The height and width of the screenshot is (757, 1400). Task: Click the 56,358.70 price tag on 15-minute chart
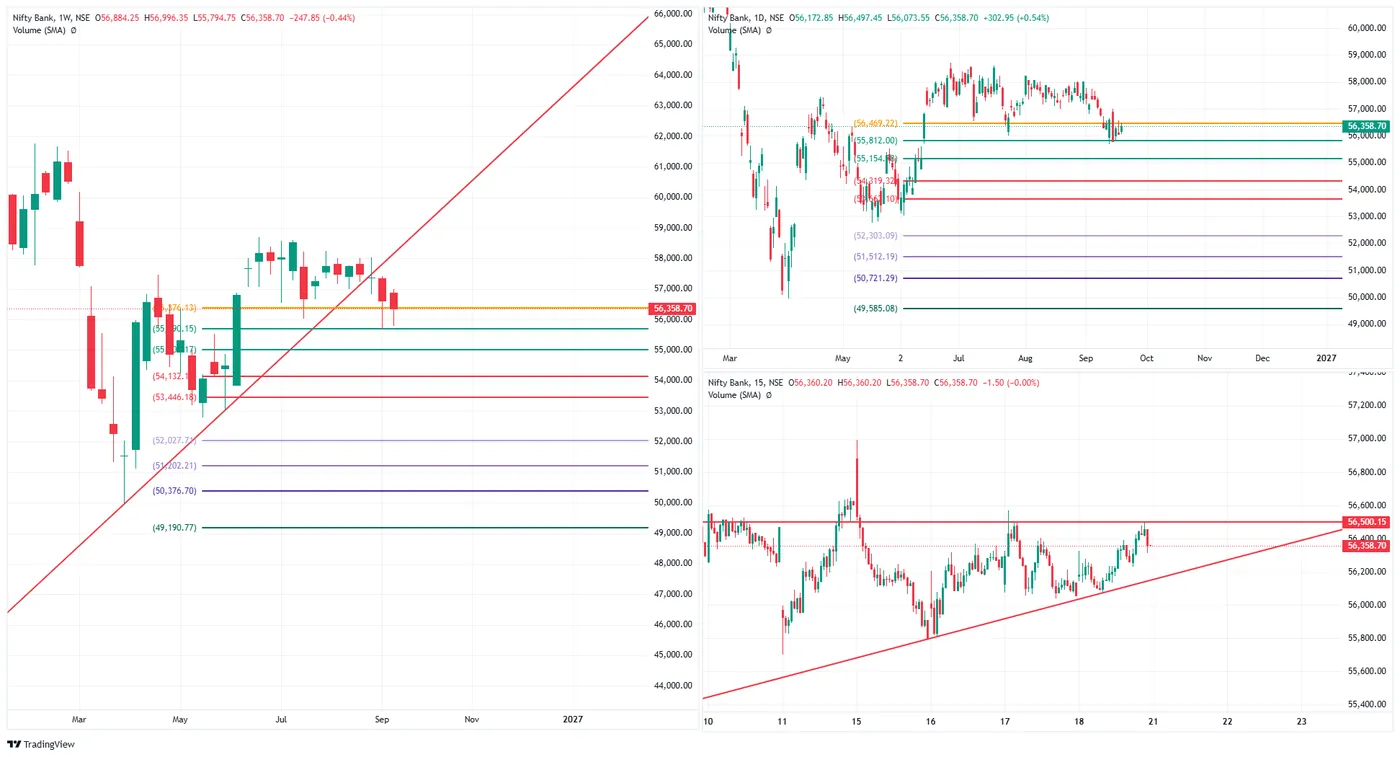[1367, 545]
